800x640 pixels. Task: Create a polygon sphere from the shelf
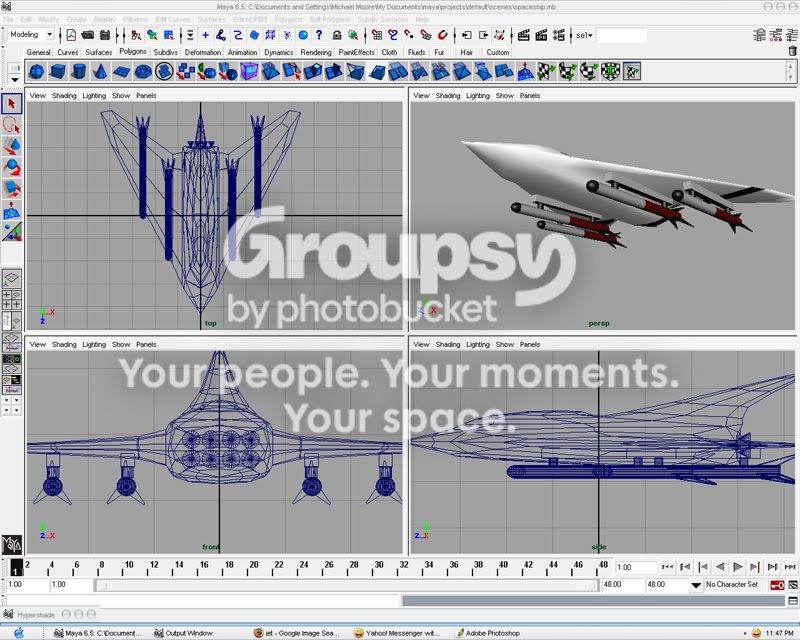coord(36,71)
